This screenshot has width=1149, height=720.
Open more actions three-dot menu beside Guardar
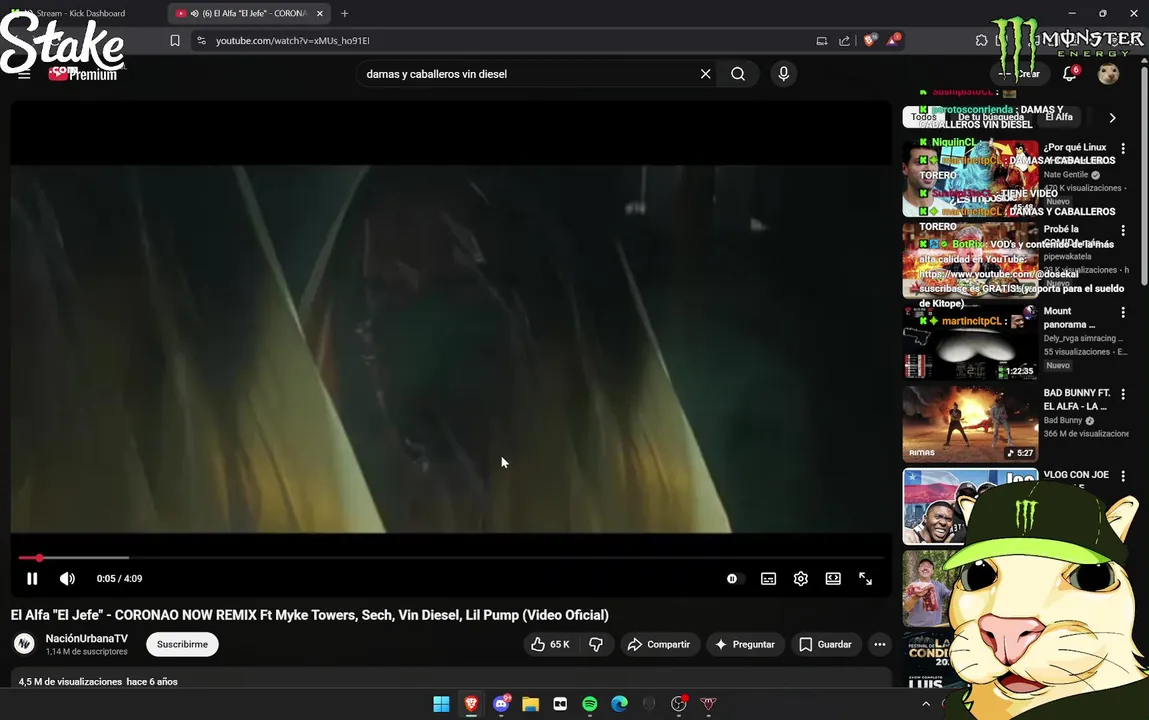click(879, 645)
